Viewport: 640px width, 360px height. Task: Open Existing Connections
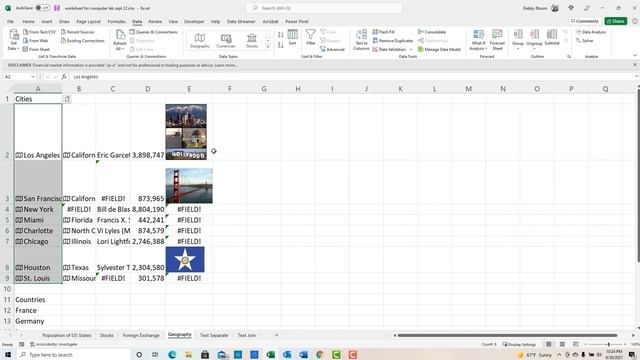tap(82, 40)
